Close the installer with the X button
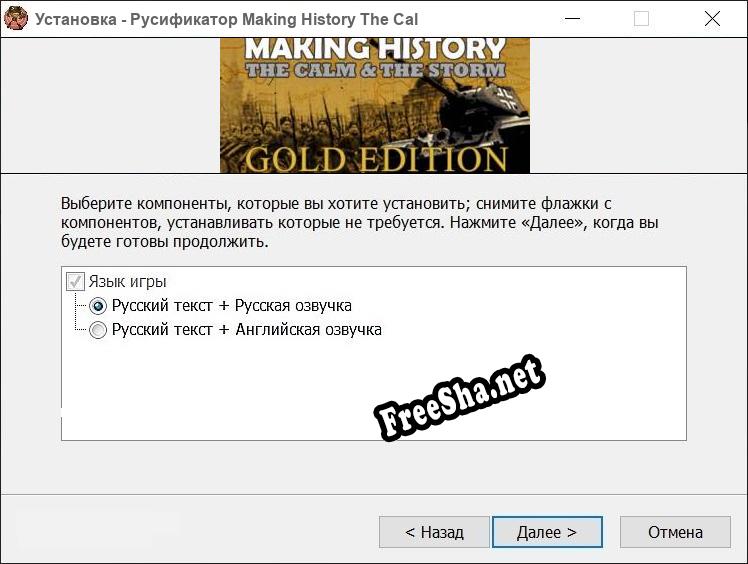Image resolution: width=748 pixels, height=564 pixels. [x=712, y=19]
